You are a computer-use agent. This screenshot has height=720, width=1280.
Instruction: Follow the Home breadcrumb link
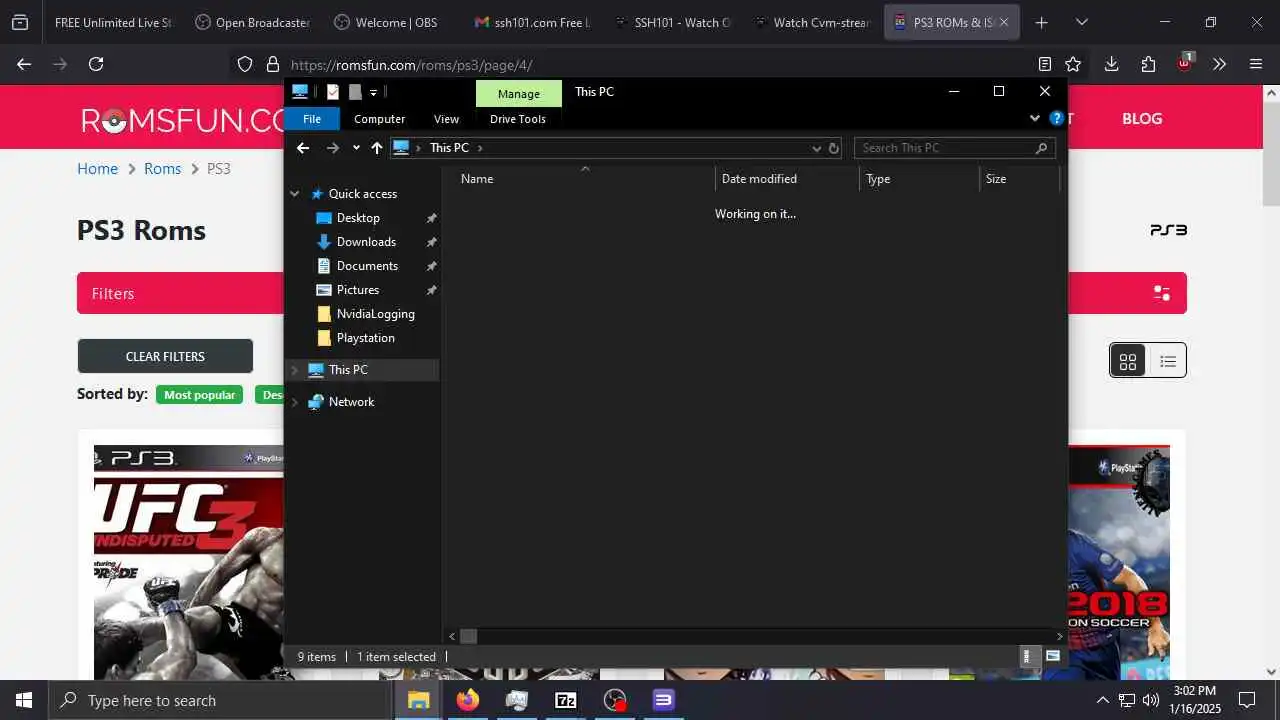click(98, 169)
